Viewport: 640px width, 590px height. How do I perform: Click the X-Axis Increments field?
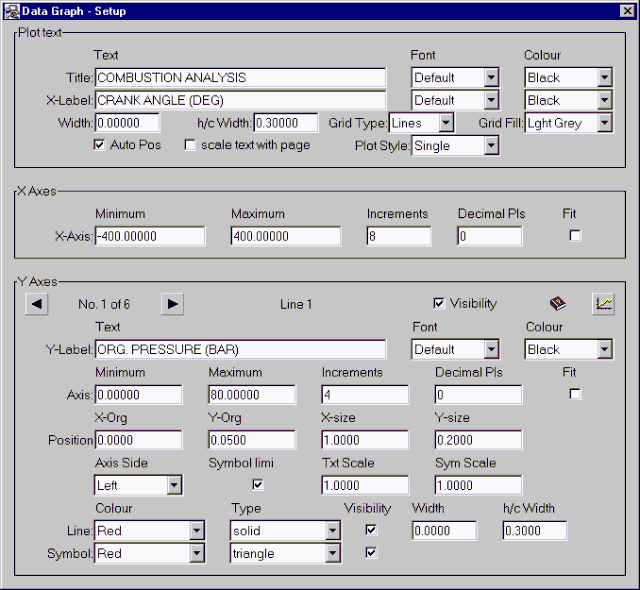(399, 236)
